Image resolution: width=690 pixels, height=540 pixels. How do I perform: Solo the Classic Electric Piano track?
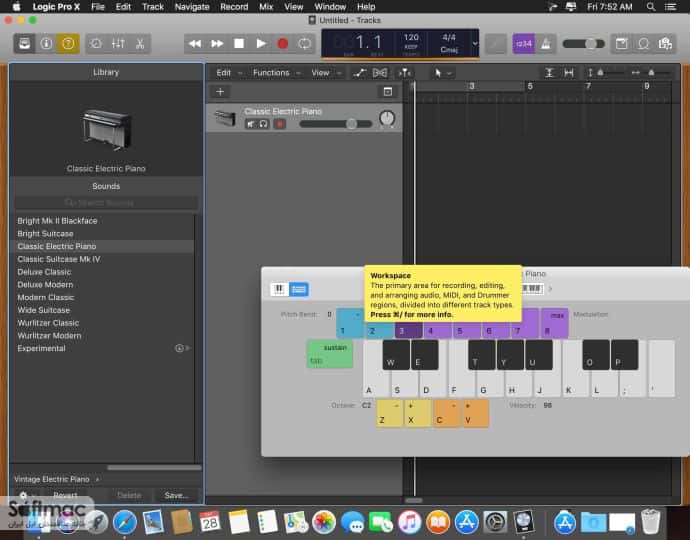(x=263, y=124)
